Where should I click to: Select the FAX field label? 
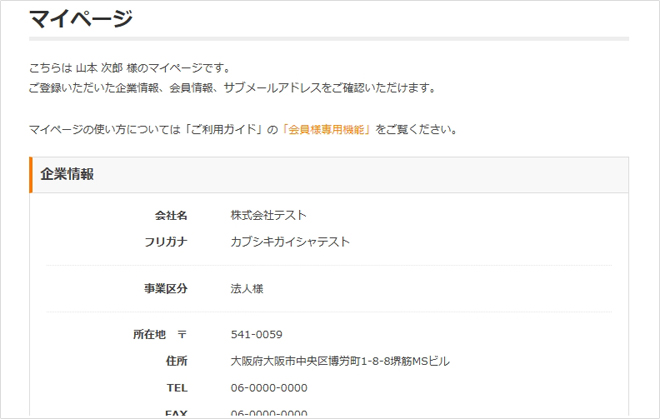(176, 413)
